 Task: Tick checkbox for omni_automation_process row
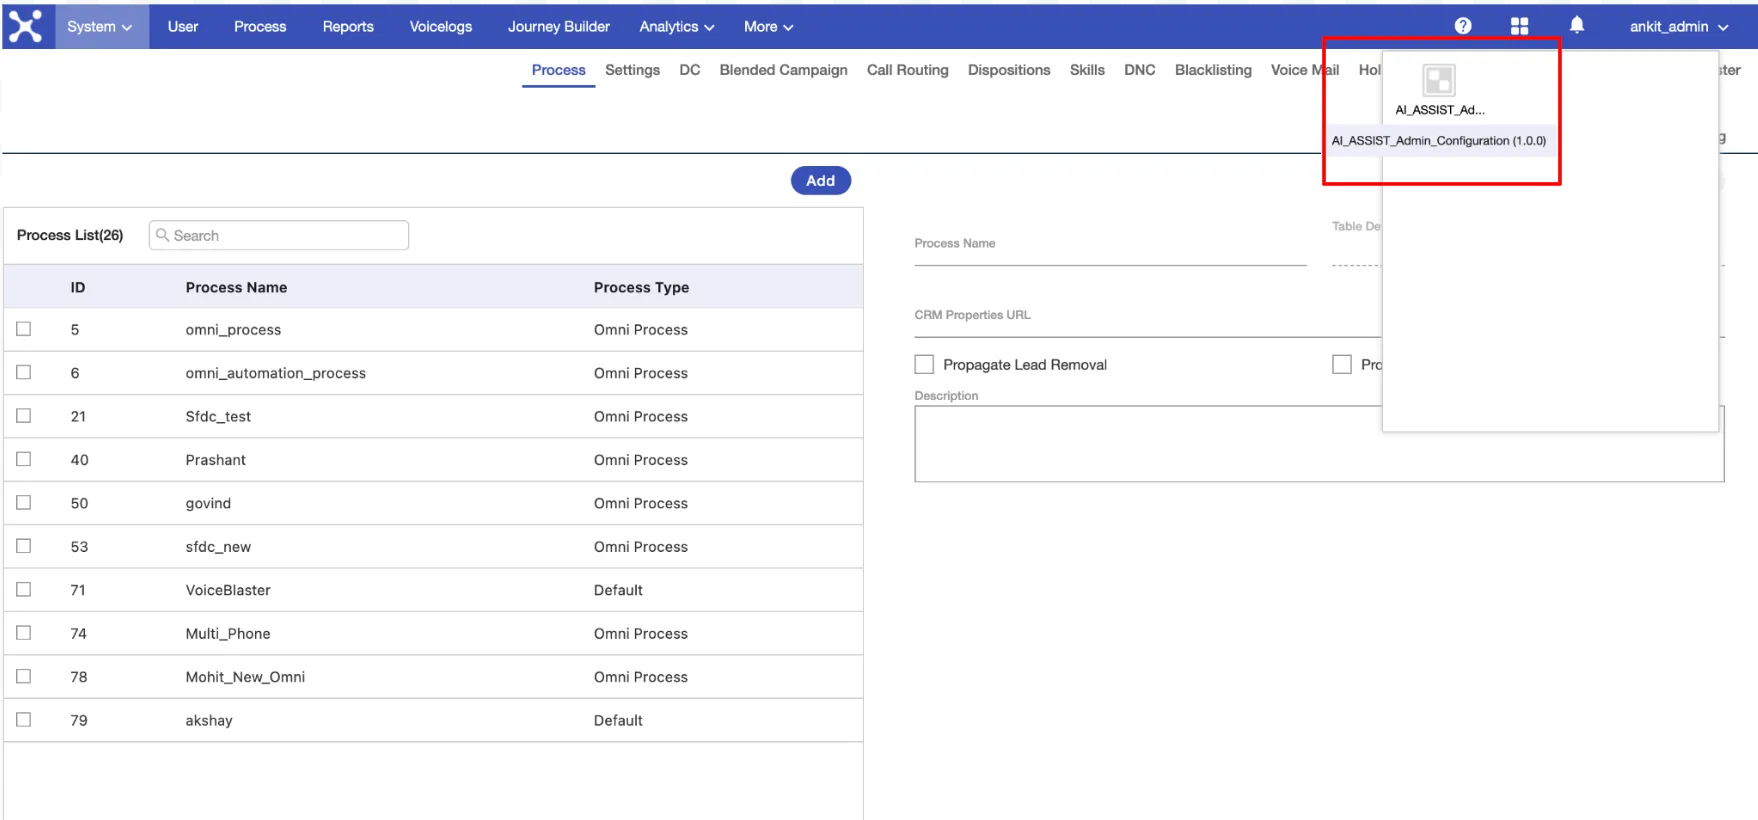[24, 372]
